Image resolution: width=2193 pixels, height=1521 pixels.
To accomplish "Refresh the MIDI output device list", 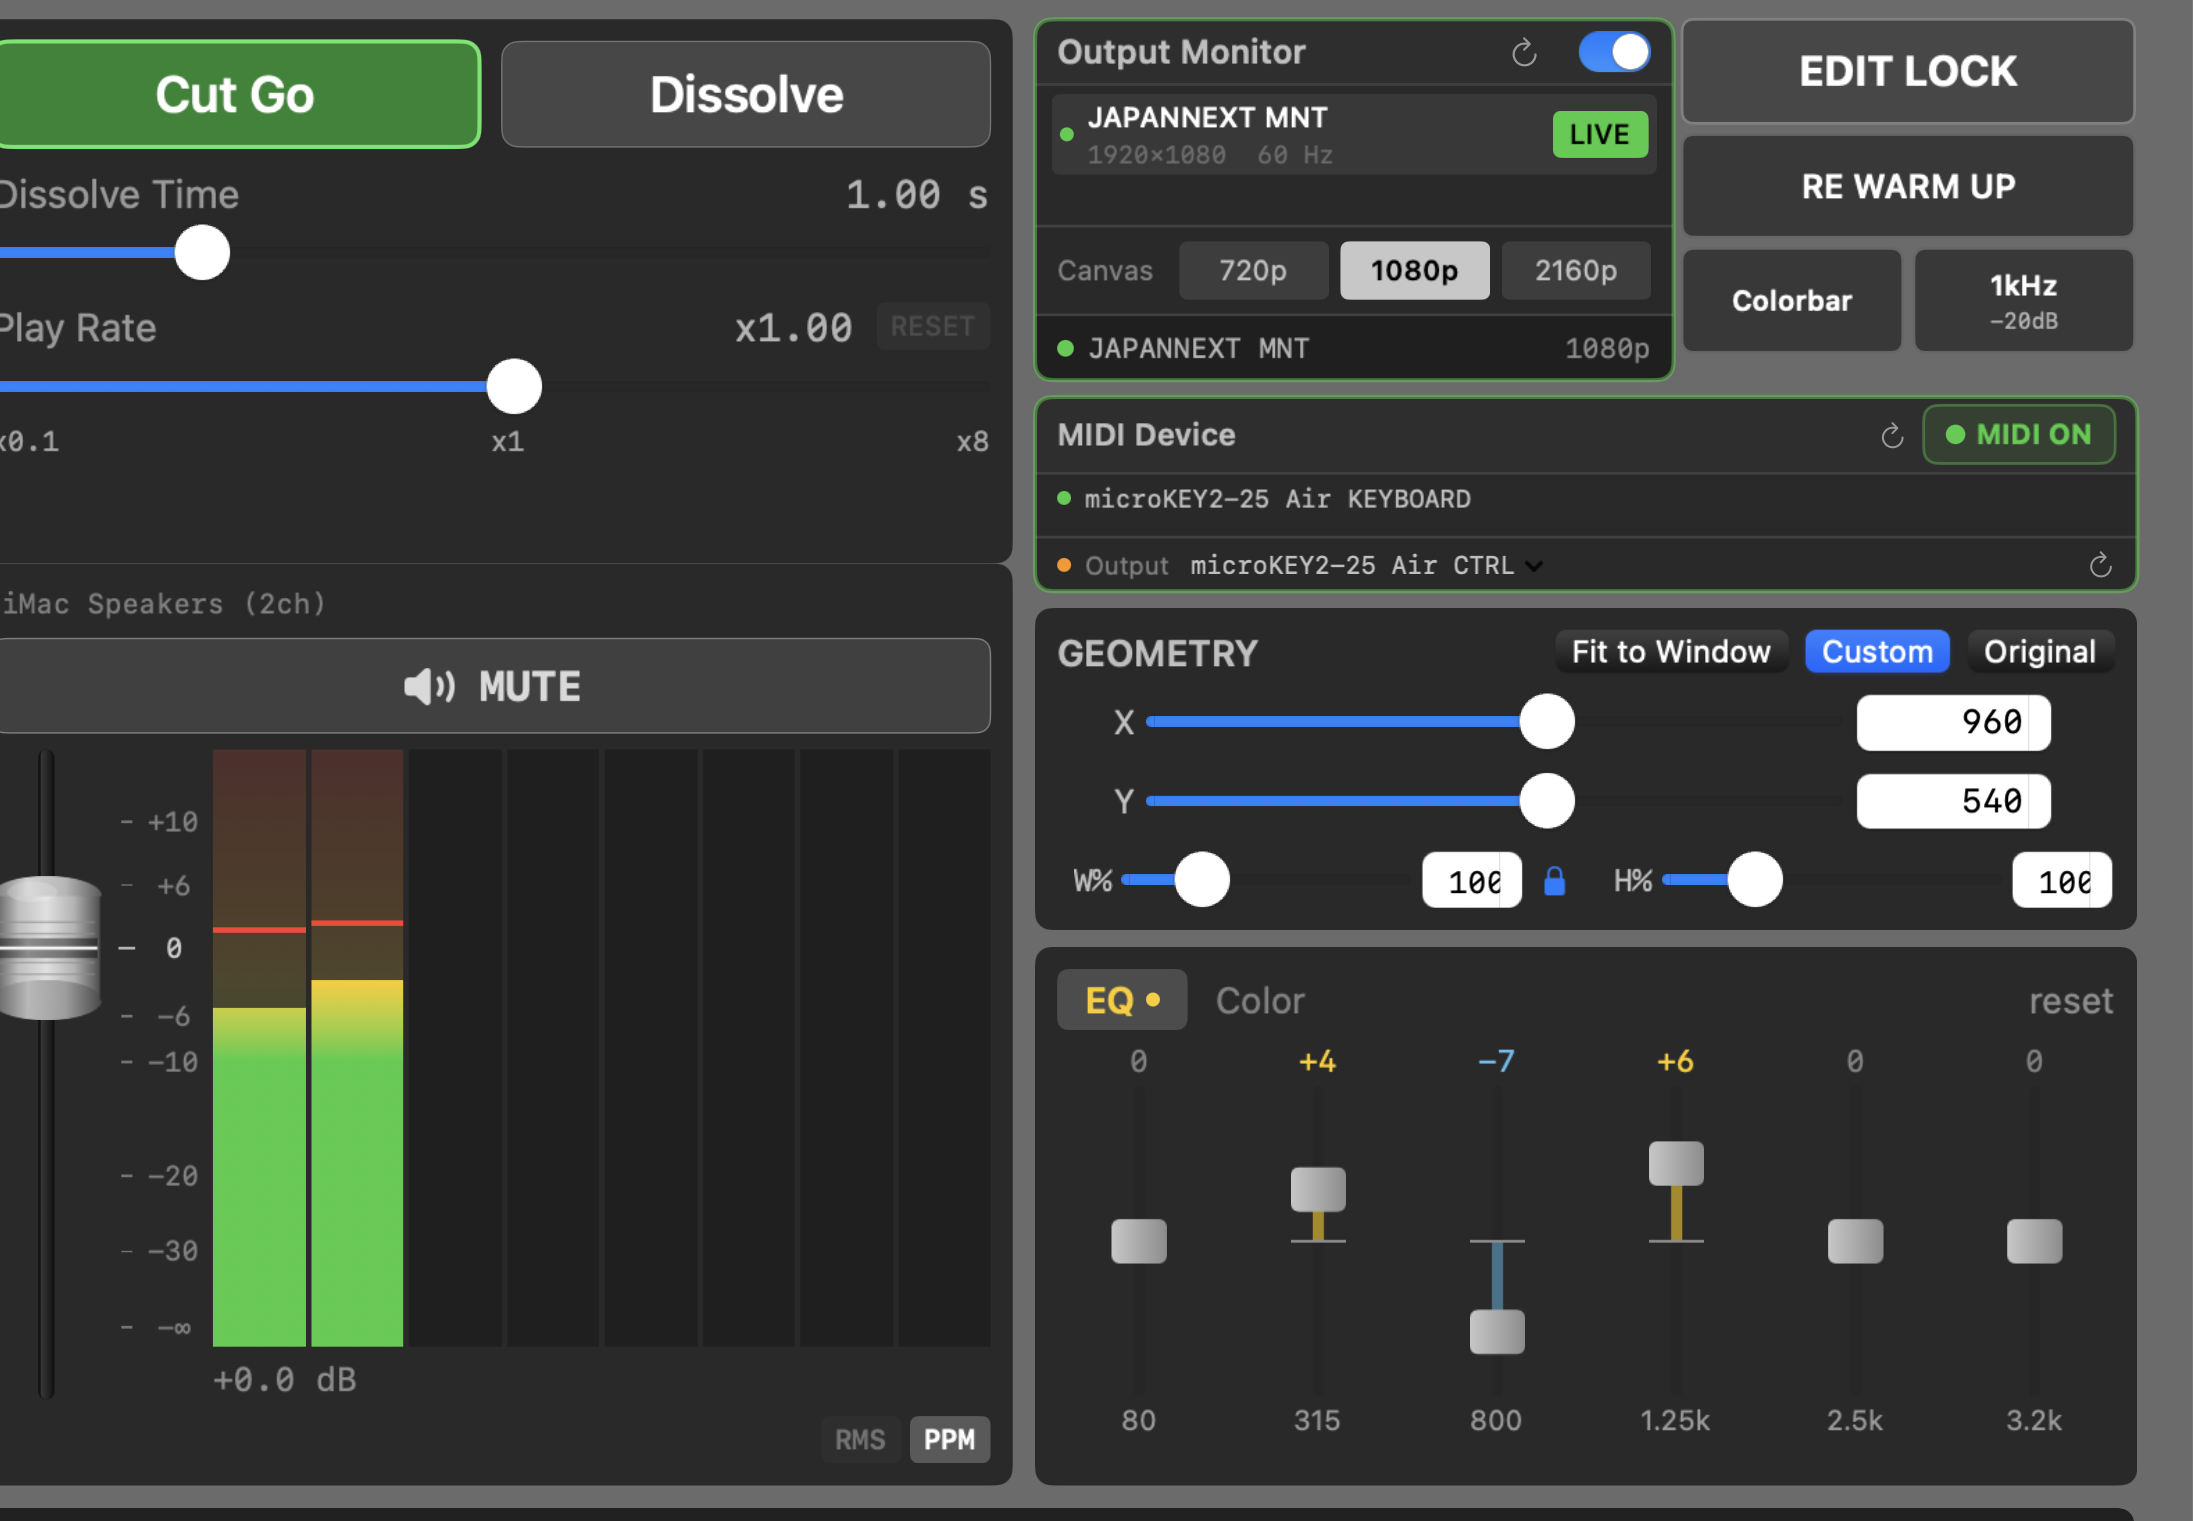I will pos(2100,565).
